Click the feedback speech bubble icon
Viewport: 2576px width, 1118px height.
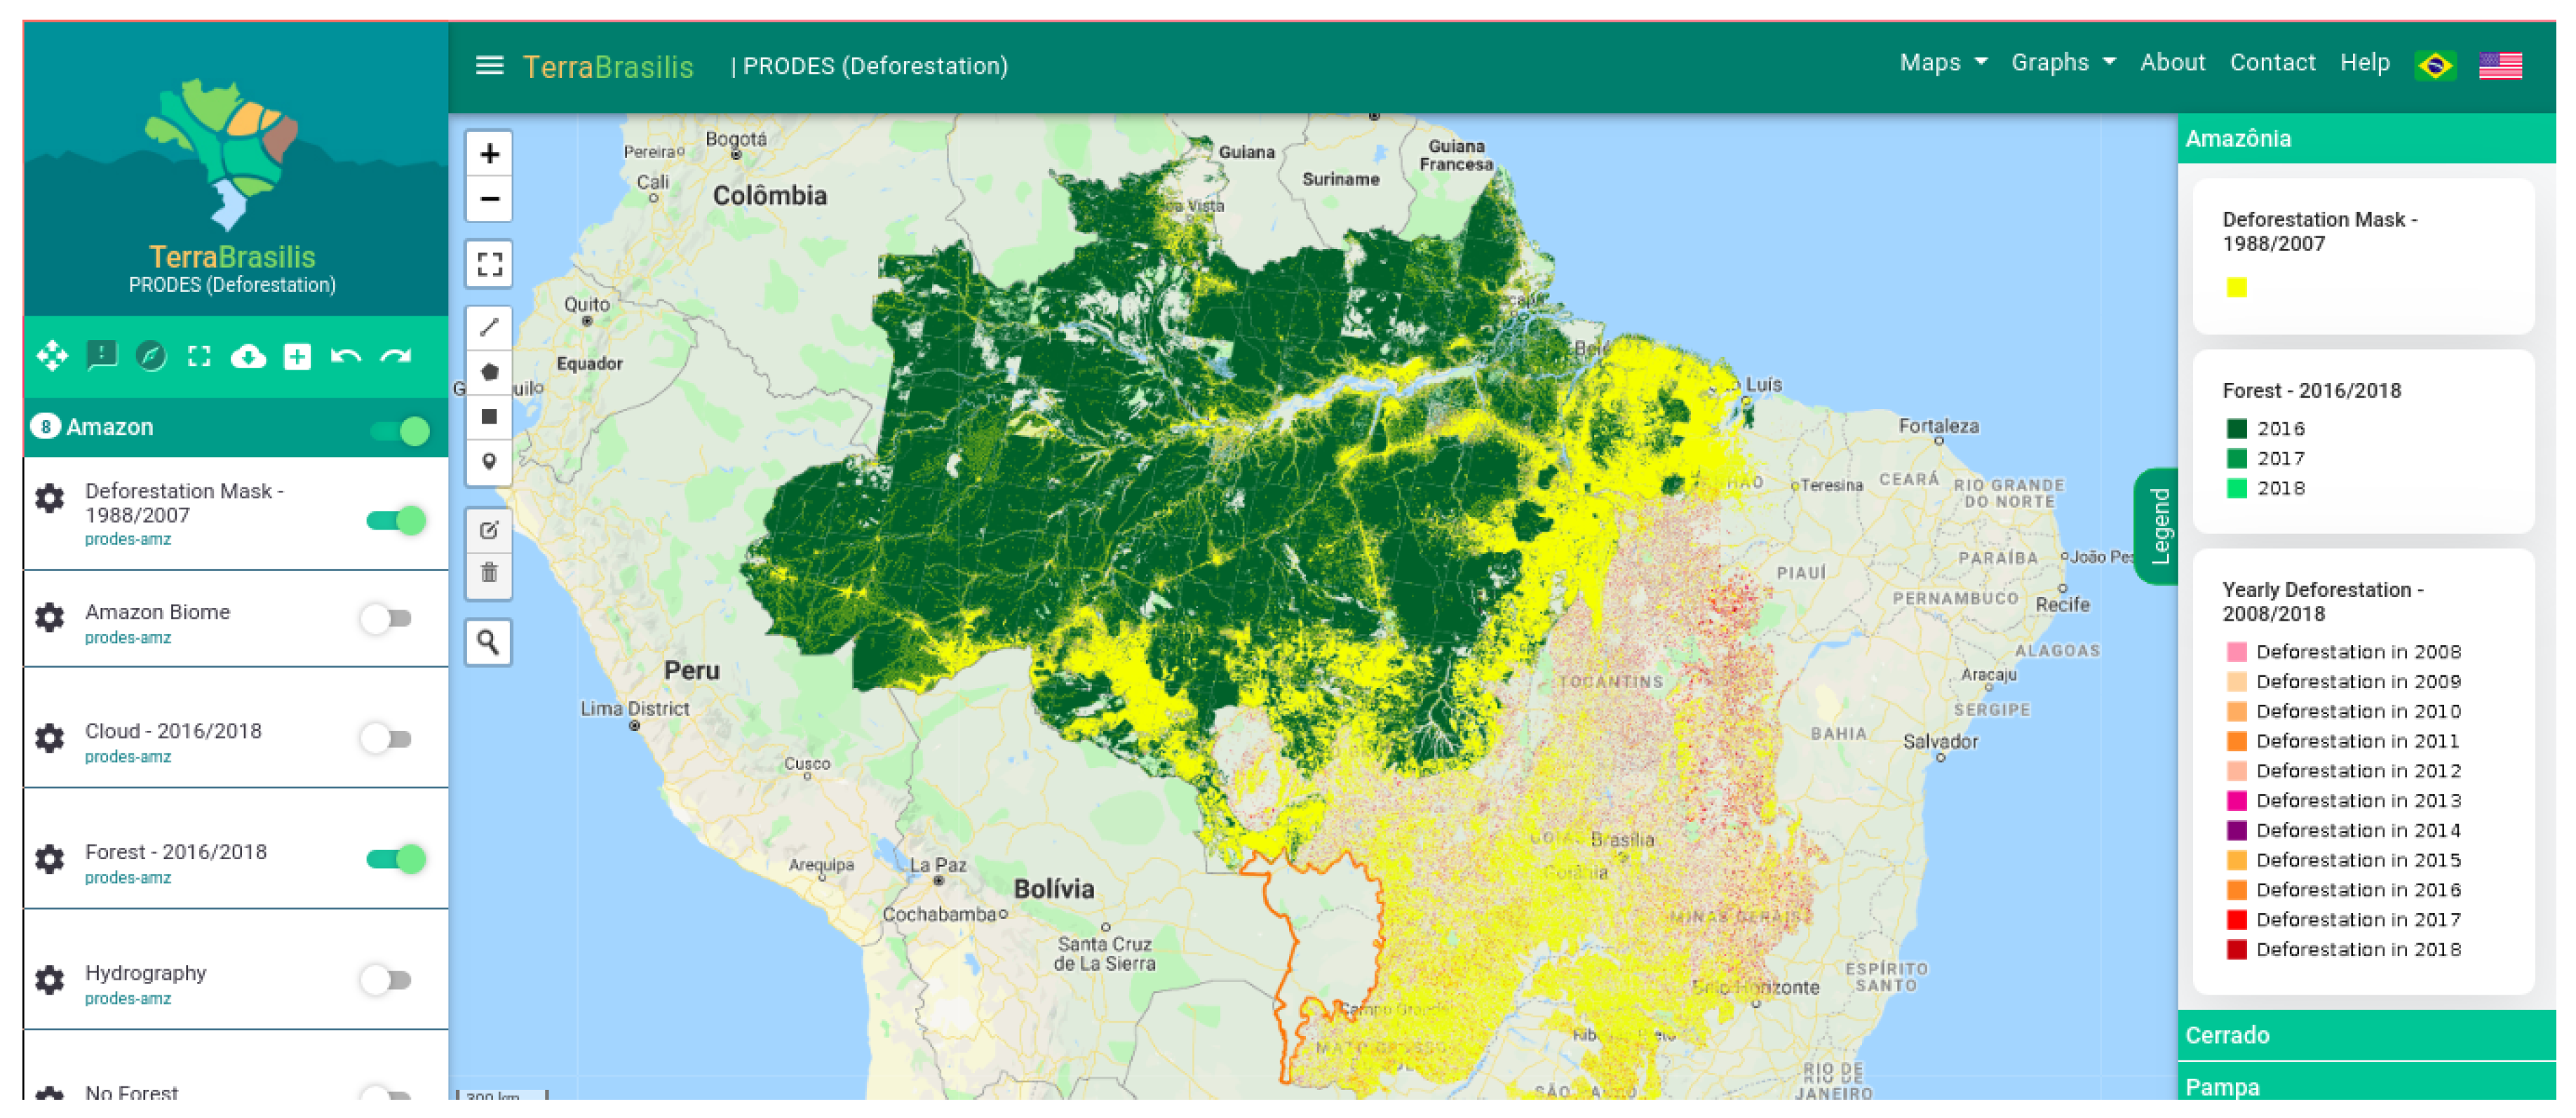point(102,356)
